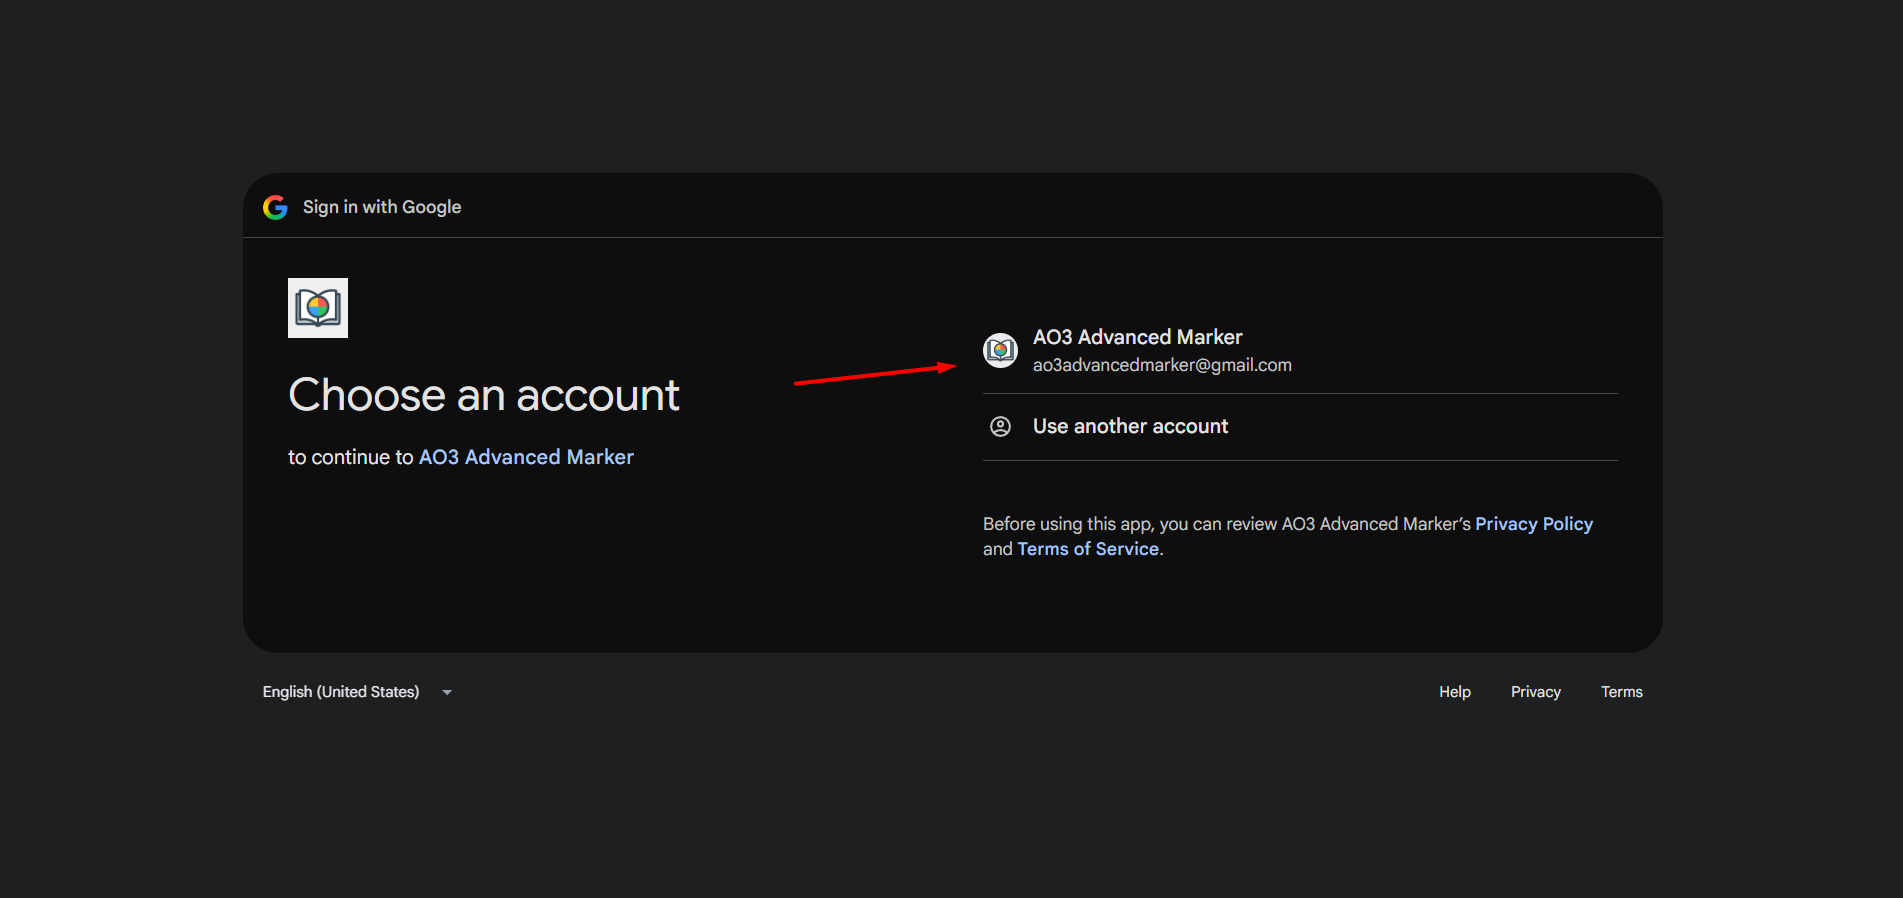Click the AO3 Advanced Marker app logo

click(318, 308)
